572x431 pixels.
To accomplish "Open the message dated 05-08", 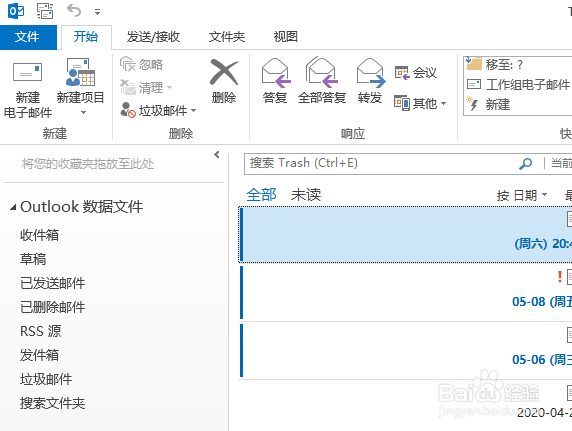I will 406,293.
